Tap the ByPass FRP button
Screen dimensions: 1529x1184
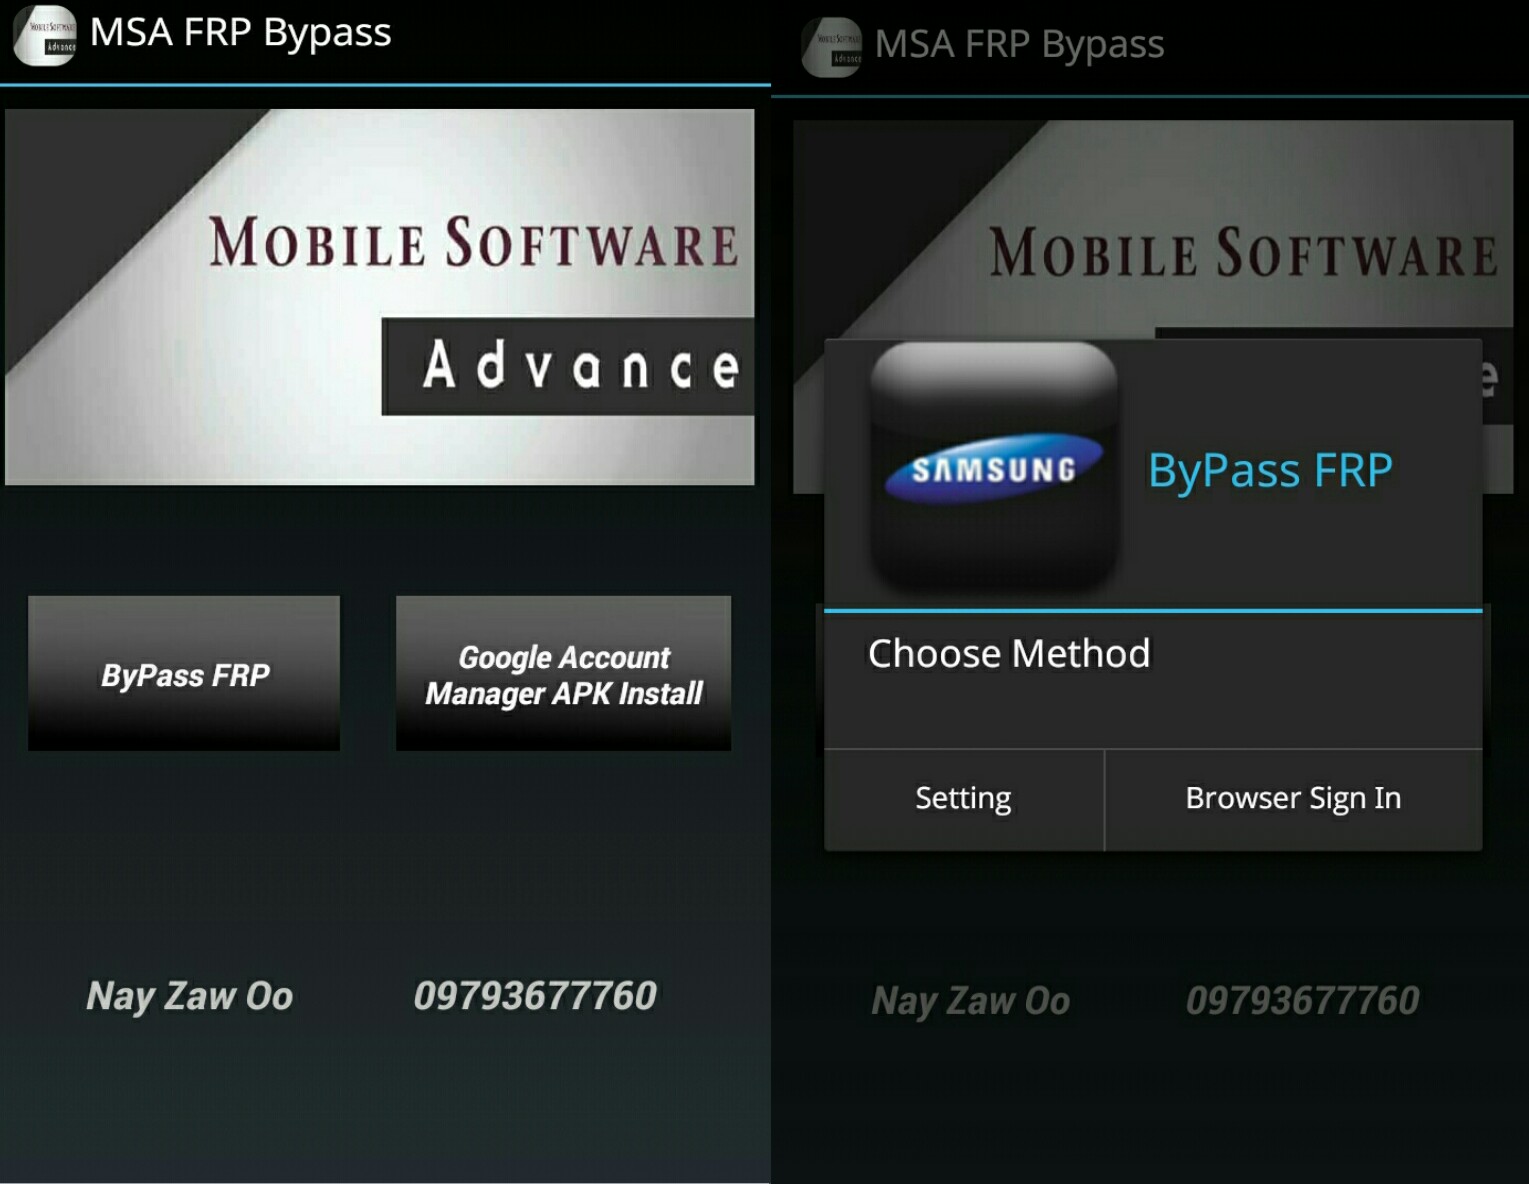[184, 673]
